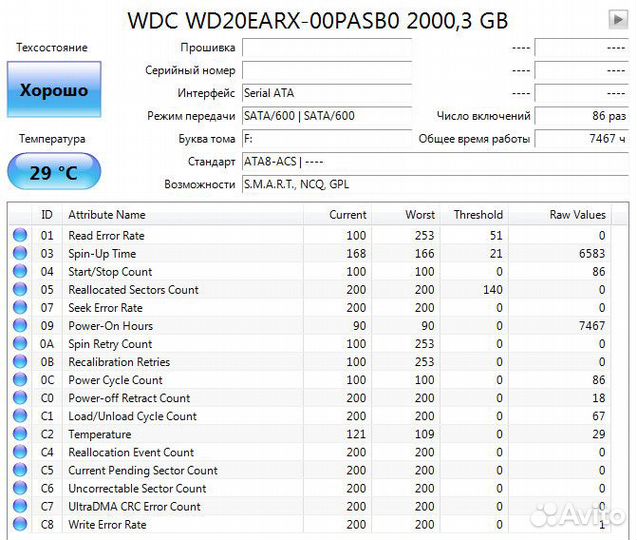
Task: Click the 29 °C temperature indicator
Action: tap(54, 172)
